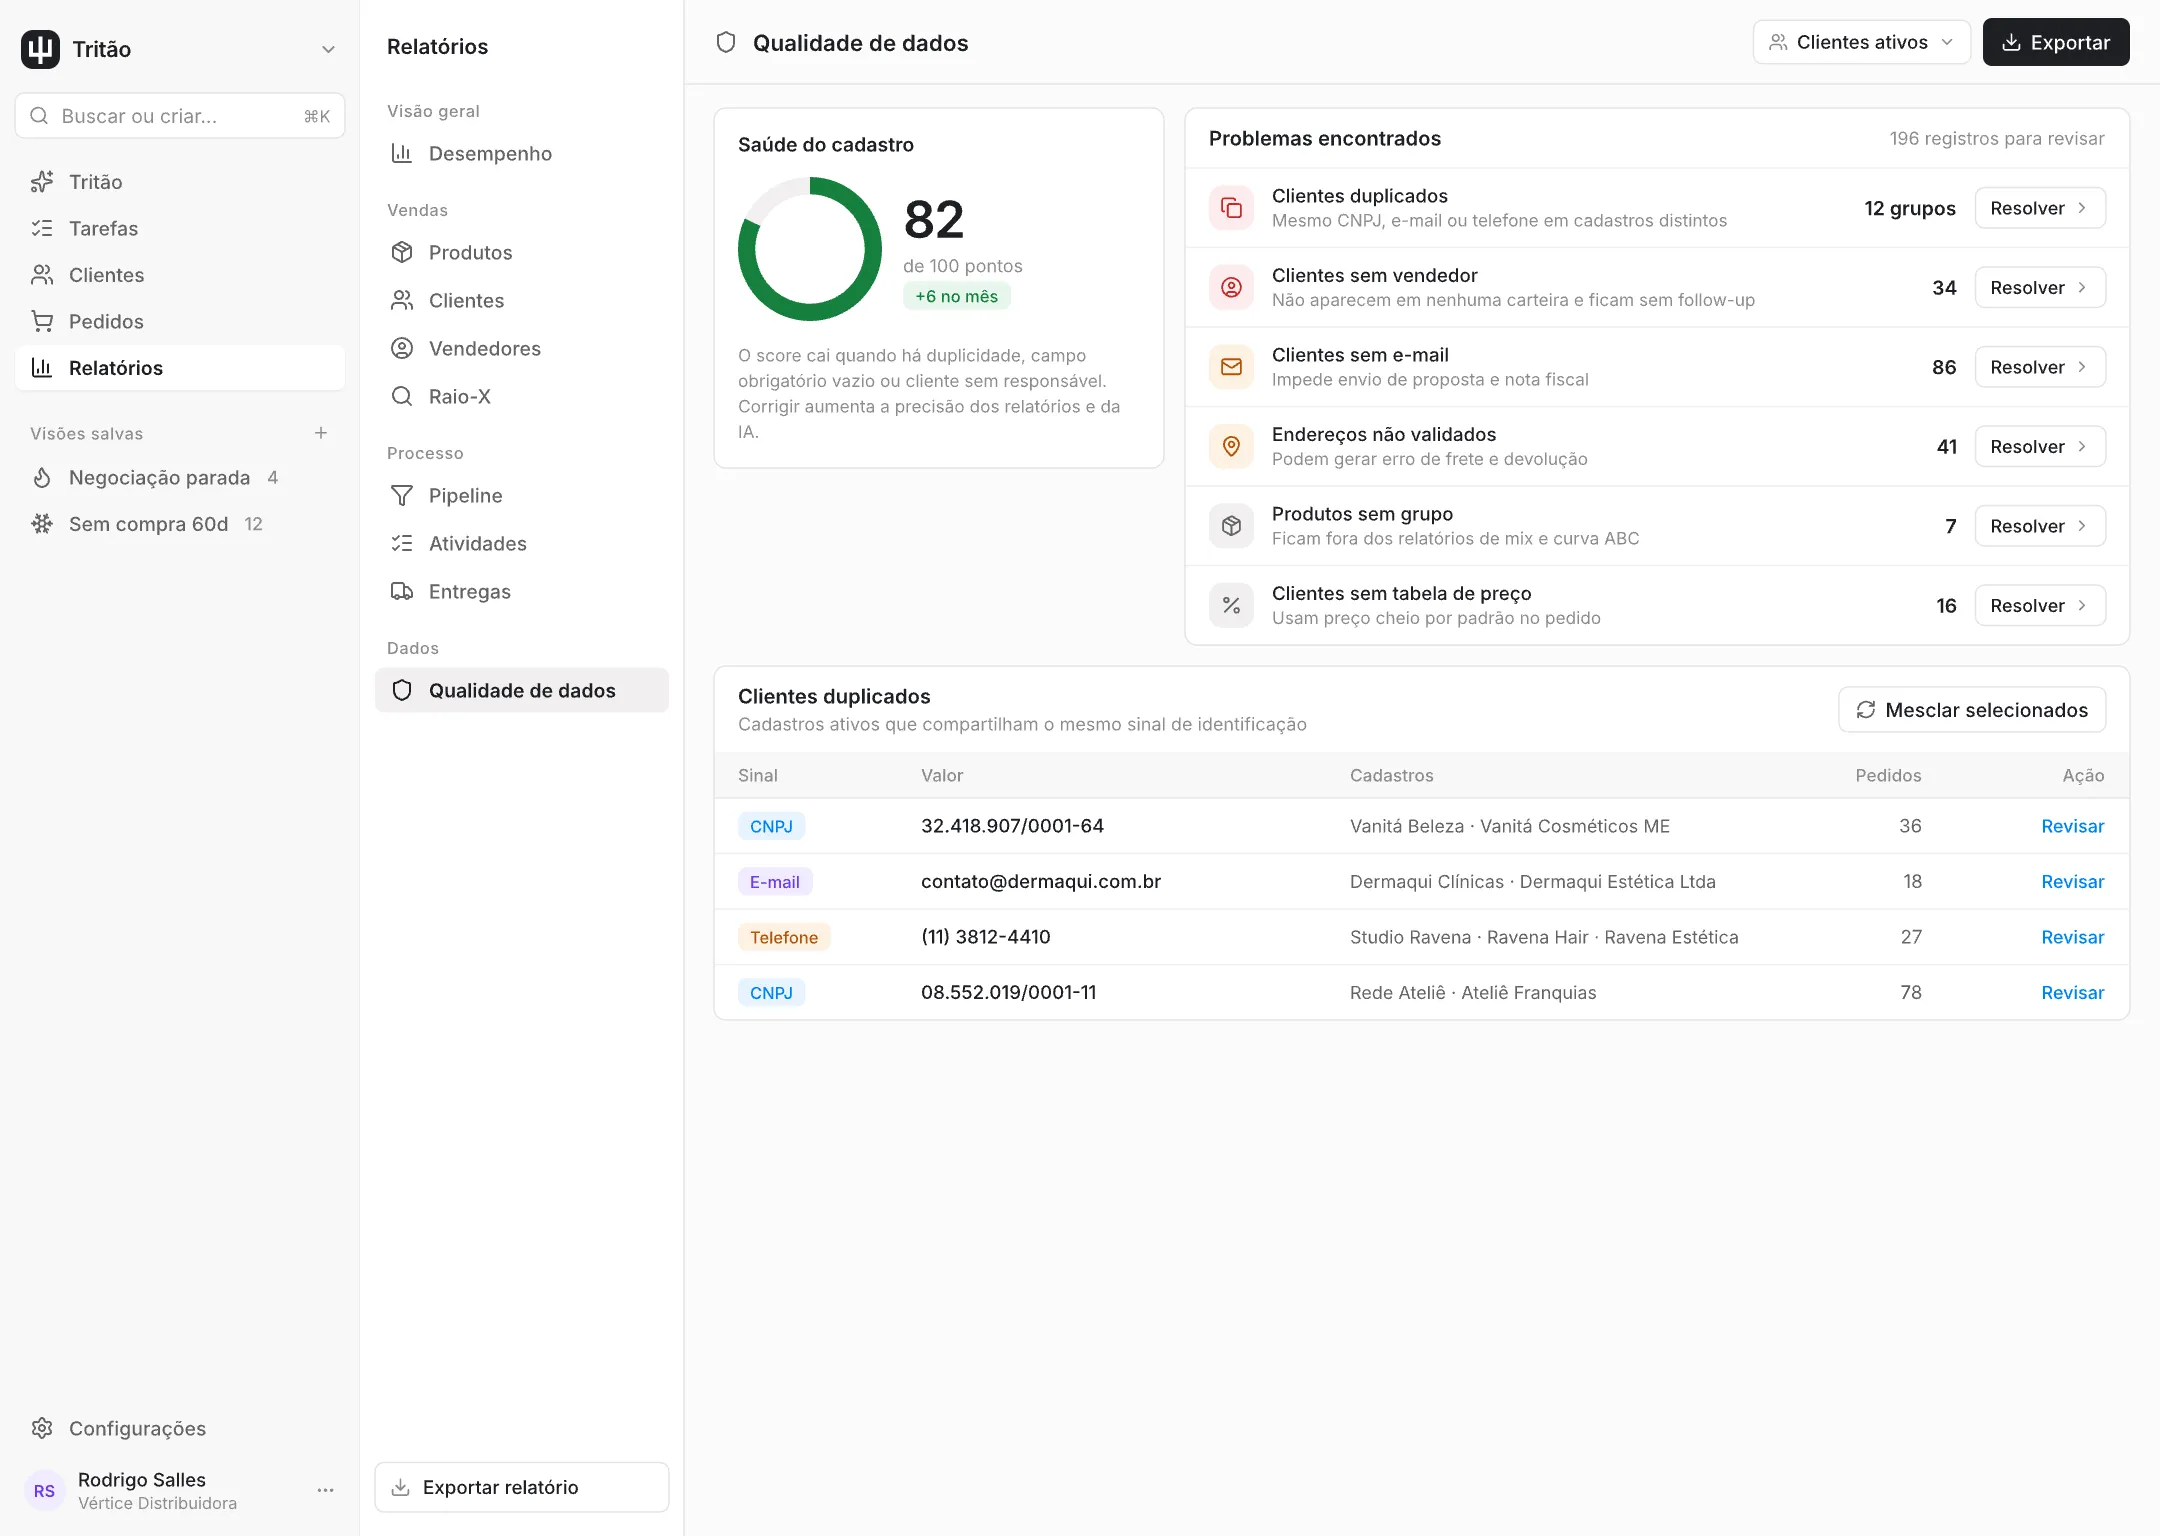This screenshot has width=2160, height=1536.
Task: Click the Exportar button
Action: 2056,42
